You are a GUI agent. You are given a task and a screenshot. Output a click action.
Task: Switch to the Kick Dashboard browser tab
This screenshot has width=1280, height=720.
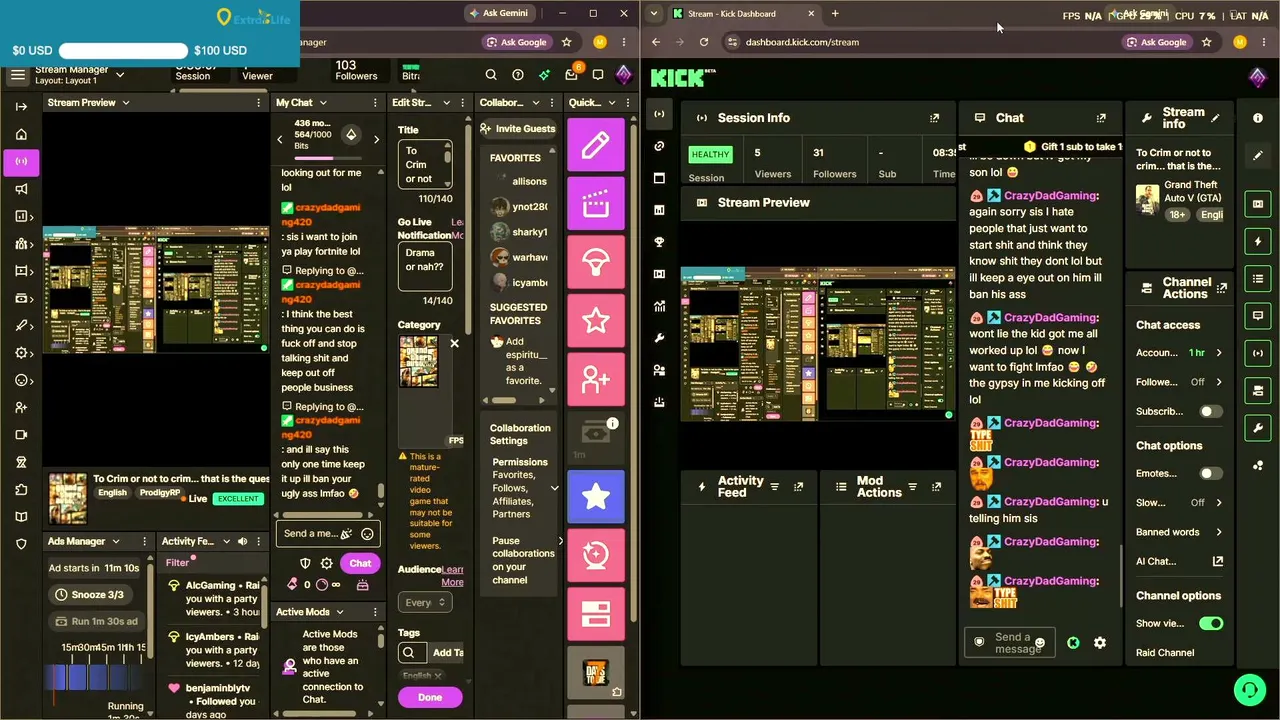click(743, 14)
